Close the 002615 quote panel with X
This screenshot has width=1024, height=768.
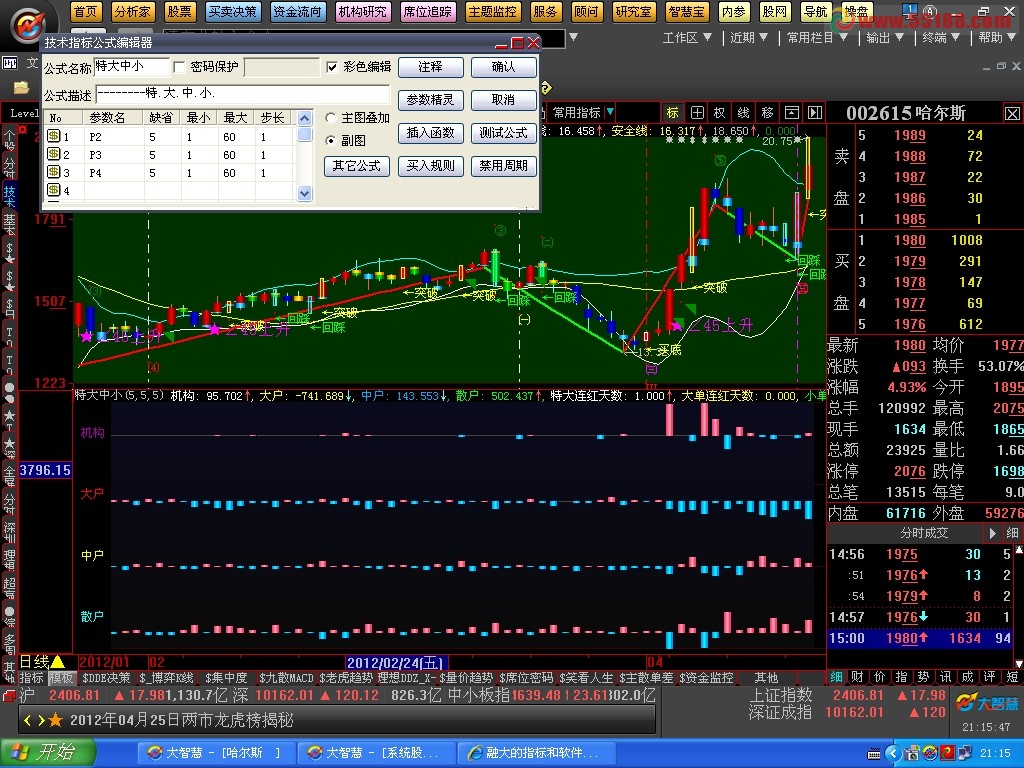[x=1012, y=114]
